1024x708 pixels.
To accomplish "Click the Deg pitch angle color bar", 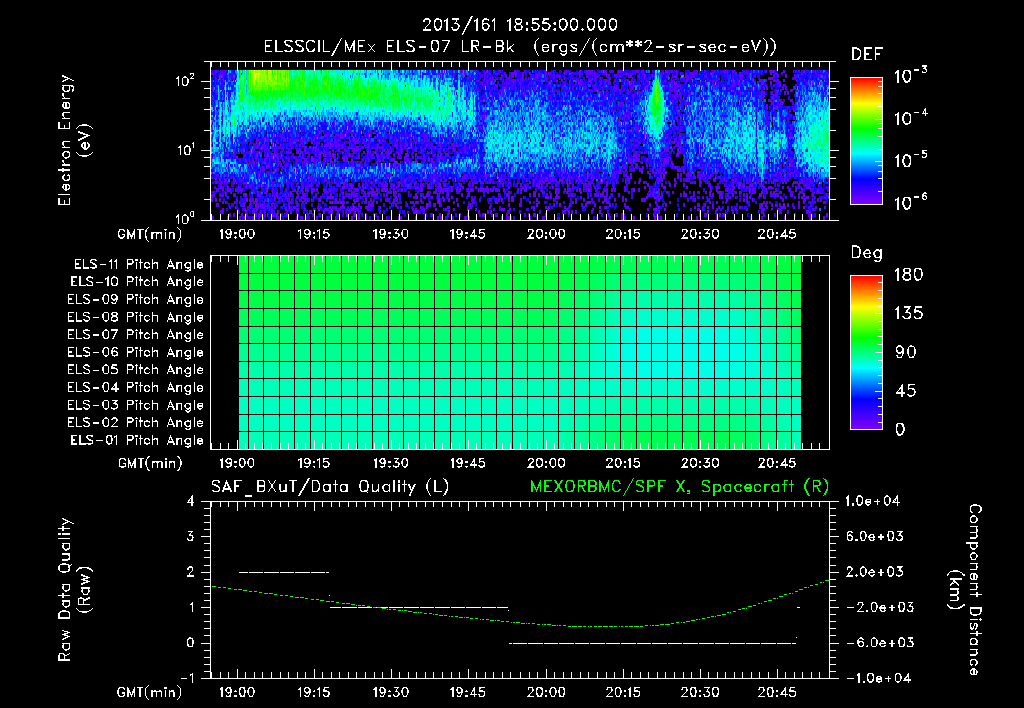I will pos(866,352).
